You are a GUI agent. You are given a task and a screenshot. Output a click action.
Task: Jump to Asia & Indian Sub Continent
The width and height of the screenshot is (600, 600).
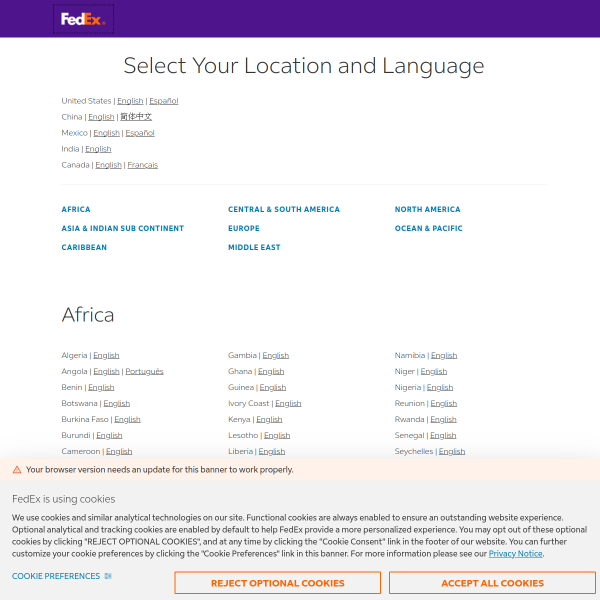[123, 228]
